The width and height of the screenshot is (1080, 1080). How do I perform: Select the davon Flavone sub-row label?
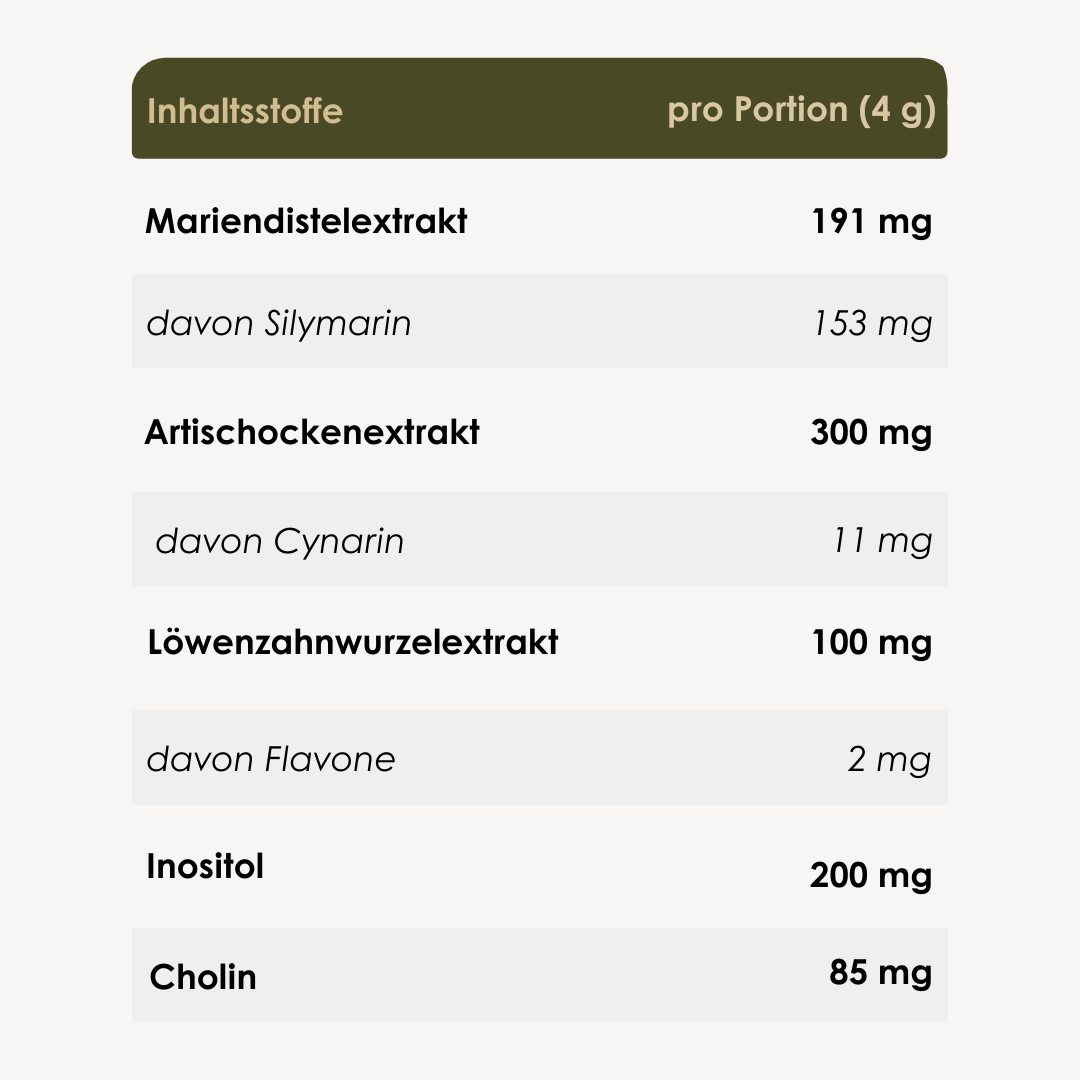[x=271, y=759]
